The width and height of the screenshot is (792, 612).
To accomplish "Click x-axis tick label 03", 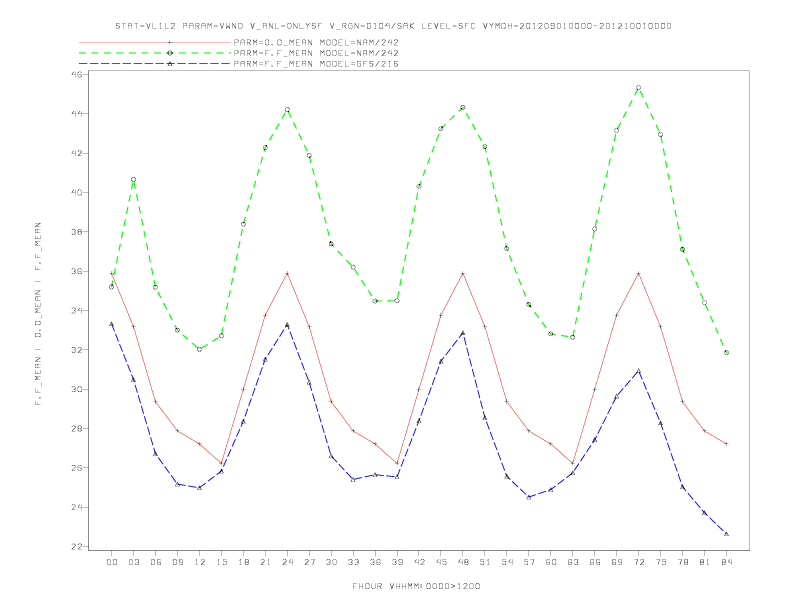I will (x=133, y=562).
